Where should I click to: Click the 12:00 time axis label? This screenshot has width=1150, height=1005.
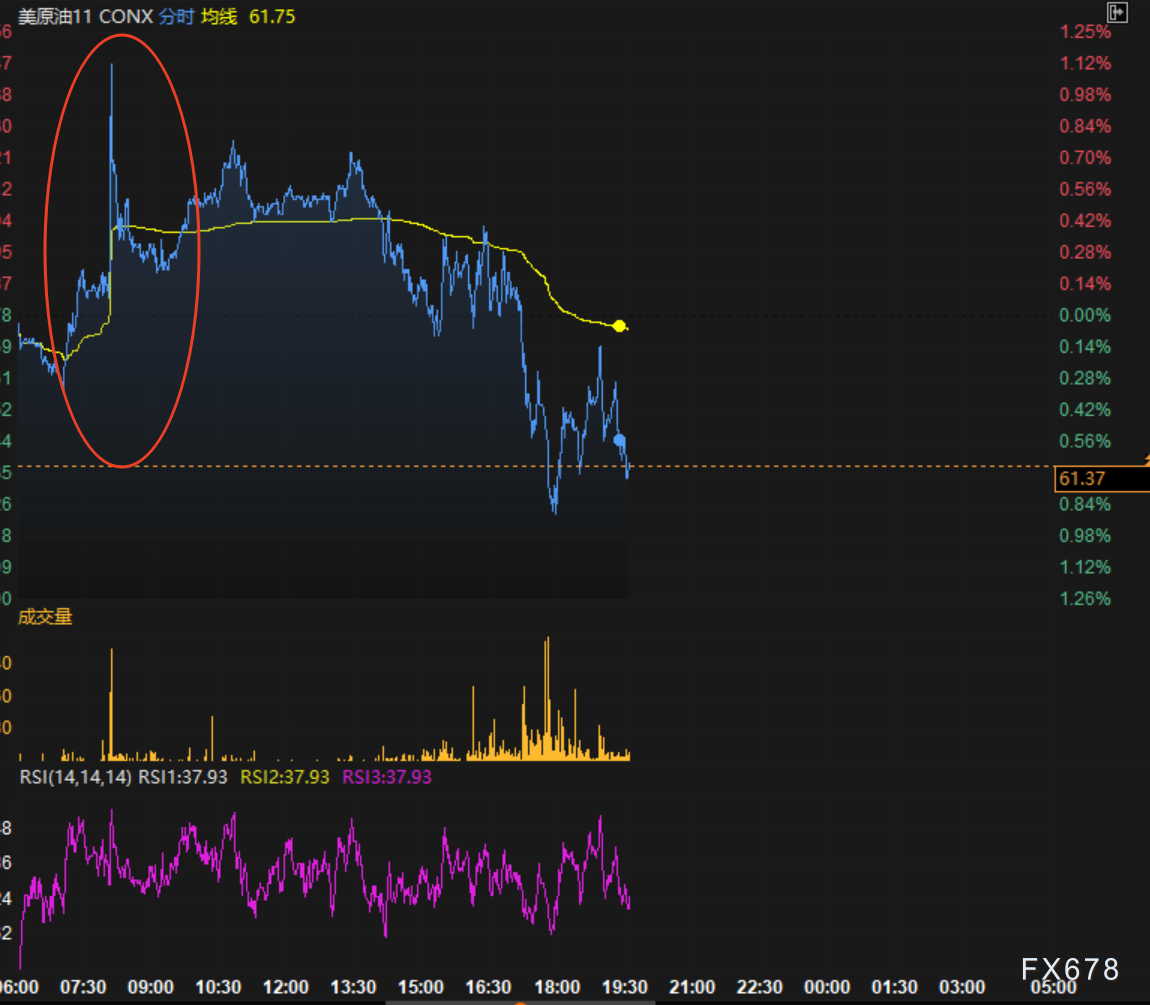click(286, 987)
